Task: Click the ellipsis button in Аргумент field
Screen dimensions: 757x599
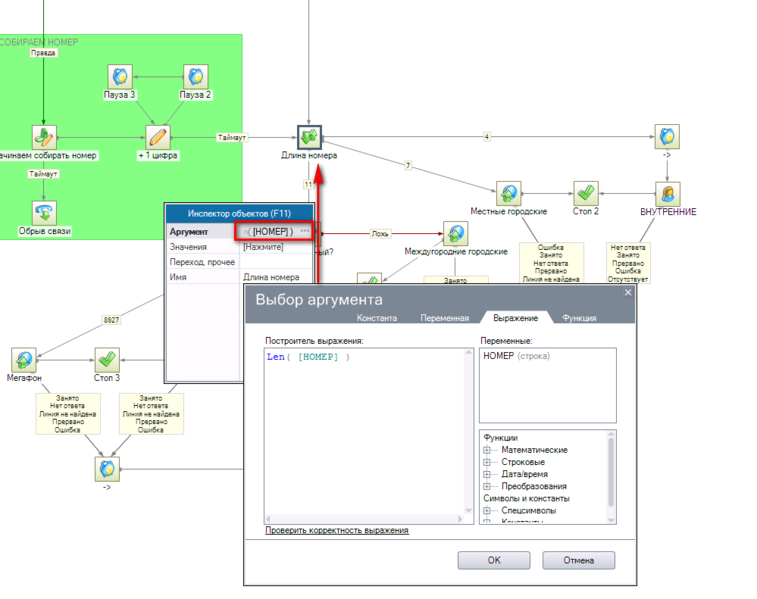Action: click(305, 231)
